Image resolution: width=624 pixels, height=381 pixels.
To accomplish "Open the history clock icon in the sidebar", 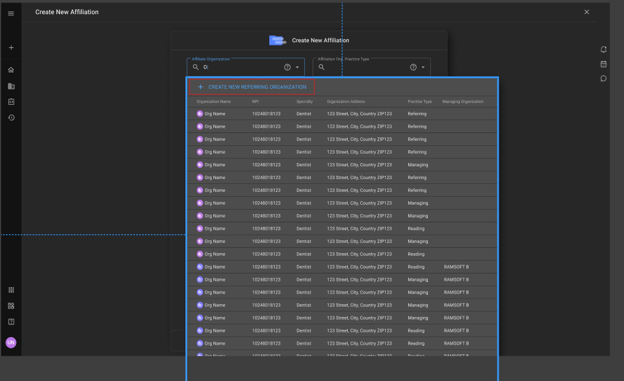I will click(11, 118).
